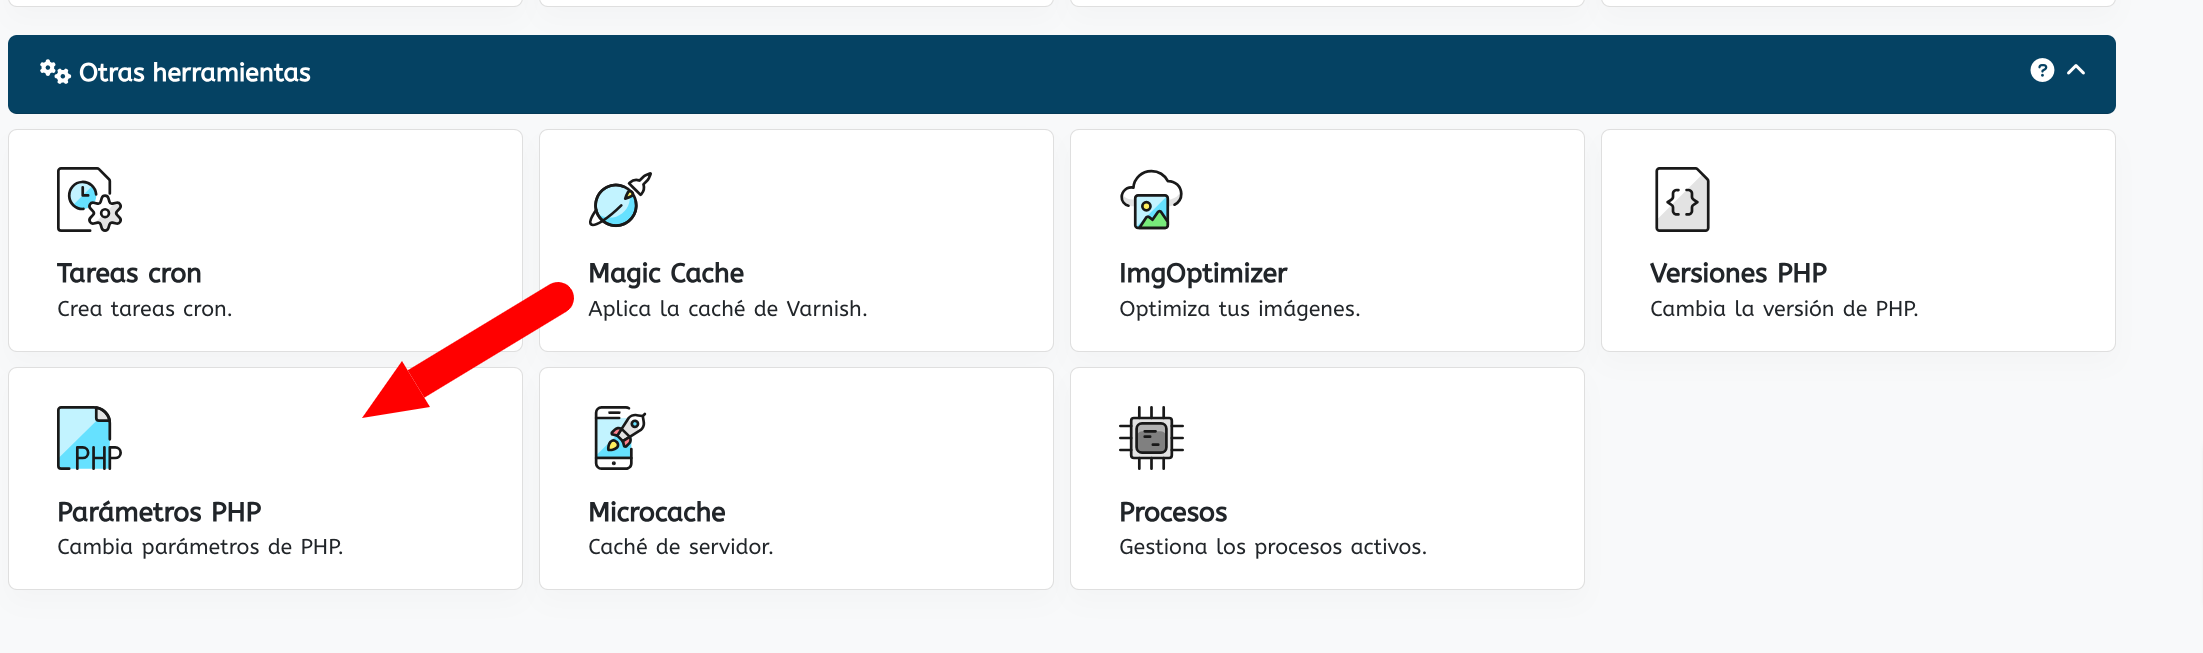Image resolution: width=2203 pixels, height=653 pixels.
Task: Open the help question mark icon
Action: coord(2042,70)
